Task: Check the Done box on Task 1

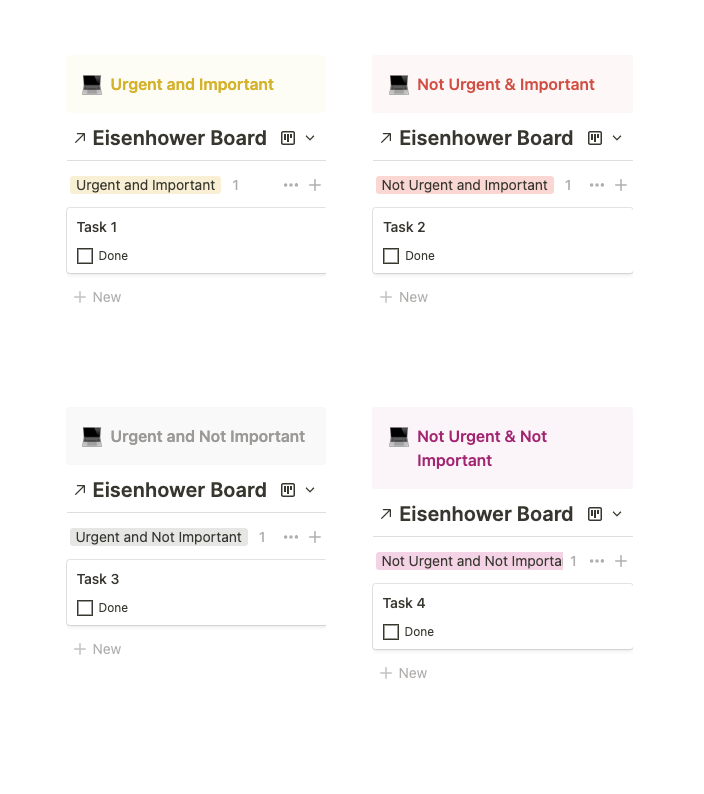Action: coord(85,256)
